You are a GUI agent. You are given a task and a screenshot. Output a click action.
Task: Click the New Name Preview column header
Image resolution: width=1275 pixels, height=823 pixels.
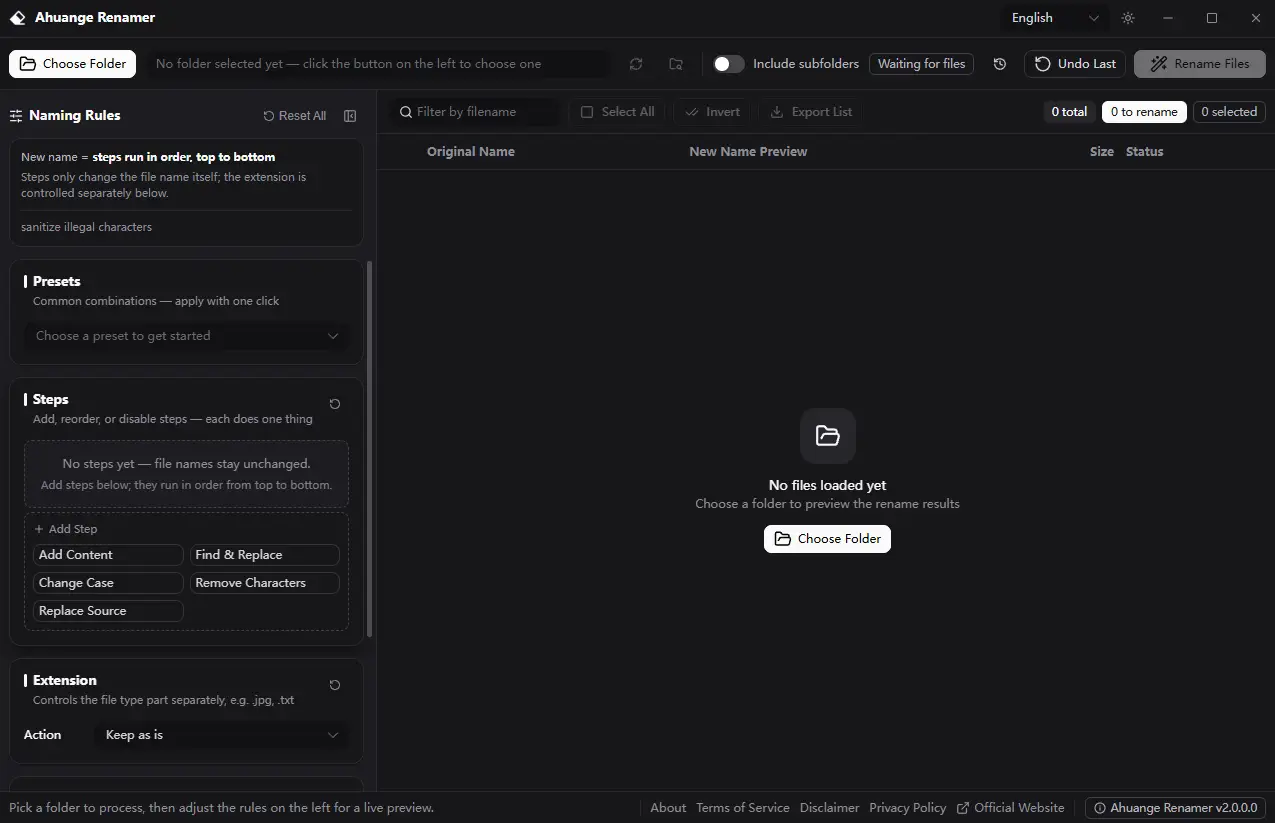(748, 152)
